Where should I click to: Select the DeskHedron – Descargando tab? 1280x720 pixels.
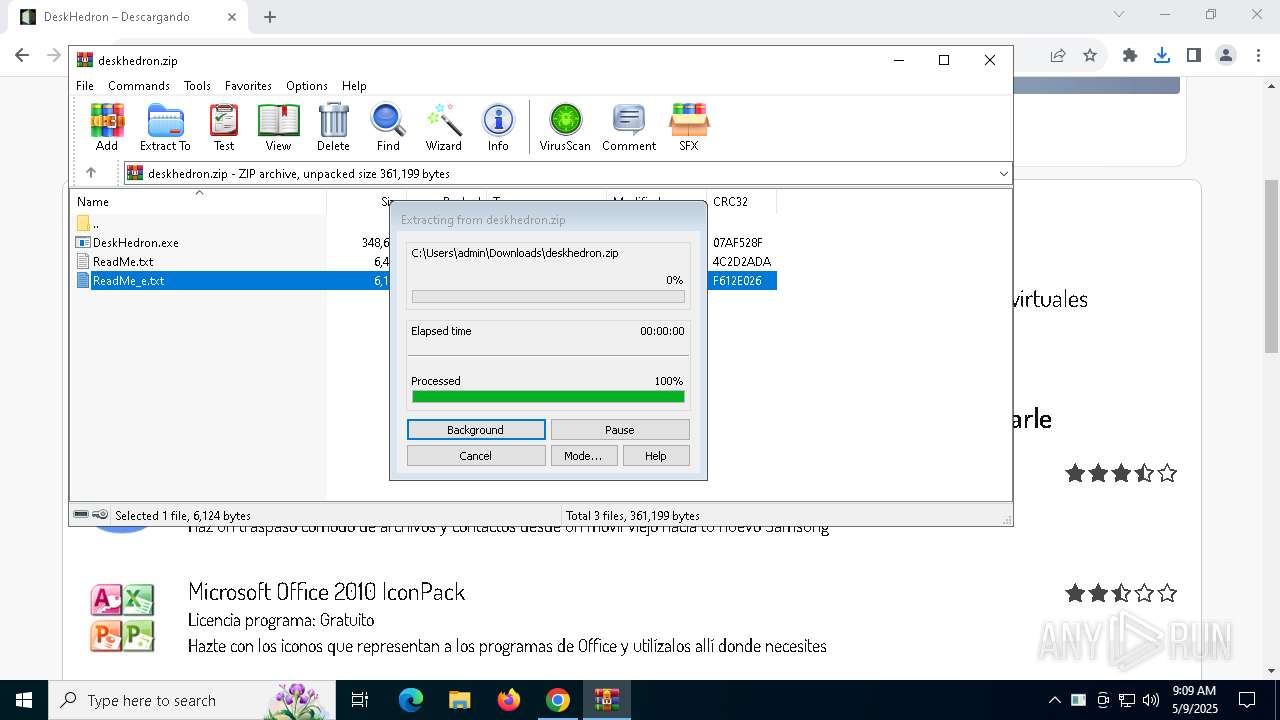tap(128, 17)
